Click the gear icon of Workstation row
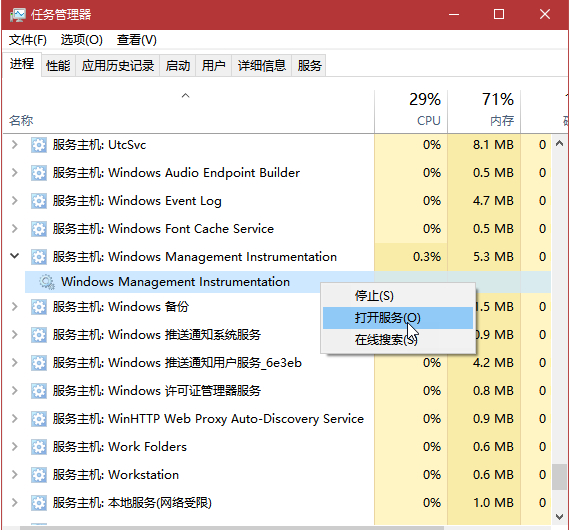 (39, 475)
